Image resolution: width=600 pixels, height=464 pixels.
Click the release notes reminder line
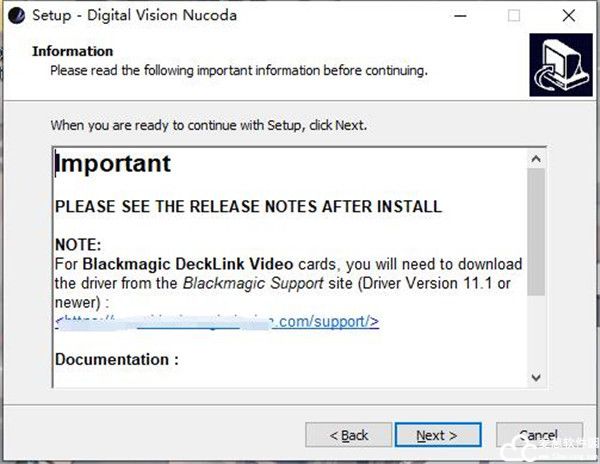[248, 207]
